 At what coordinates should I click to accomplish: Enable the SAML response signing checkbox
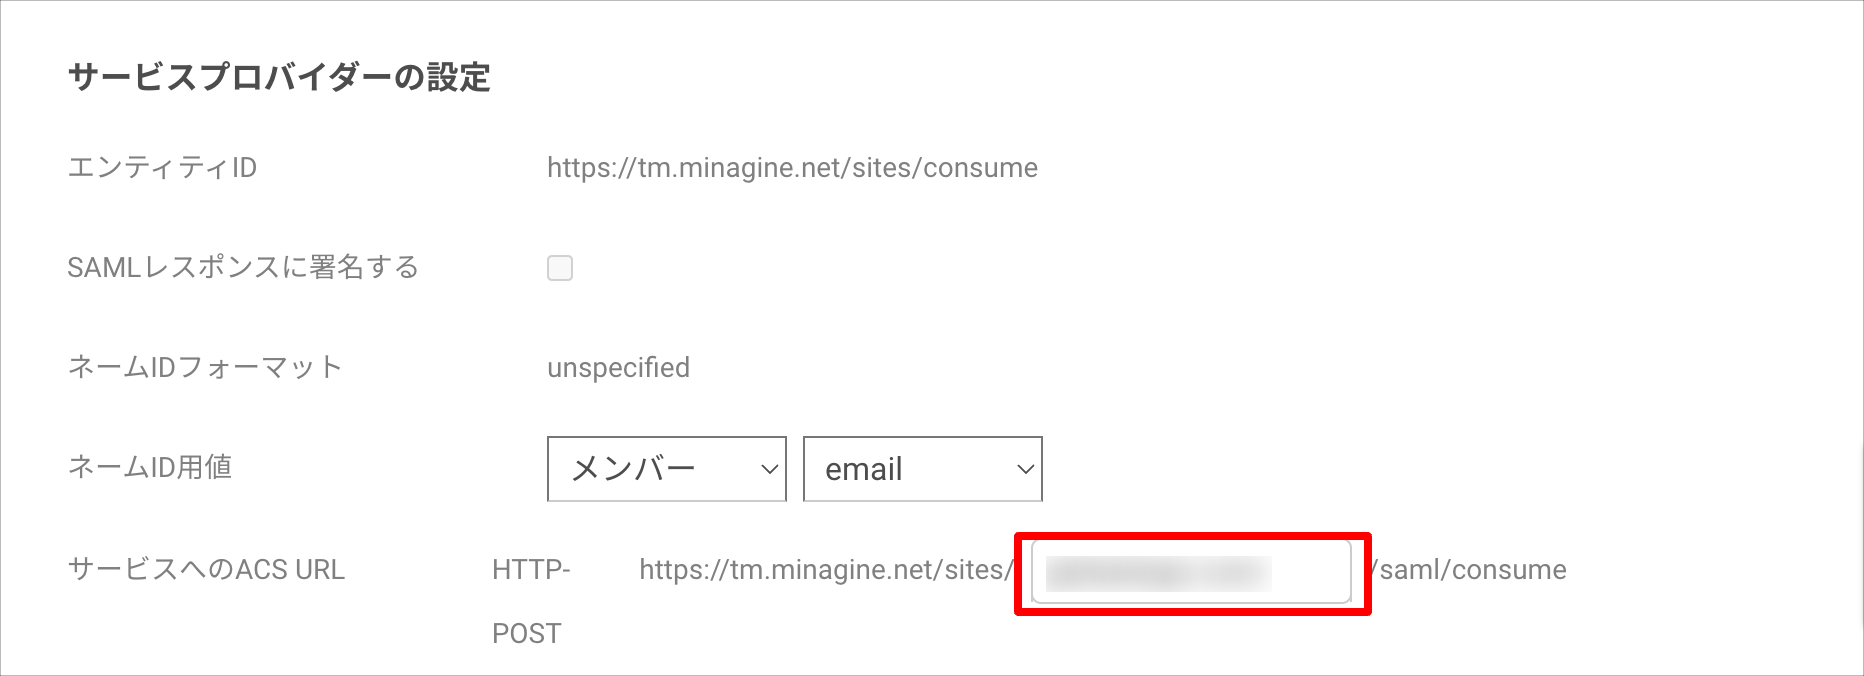560,268
